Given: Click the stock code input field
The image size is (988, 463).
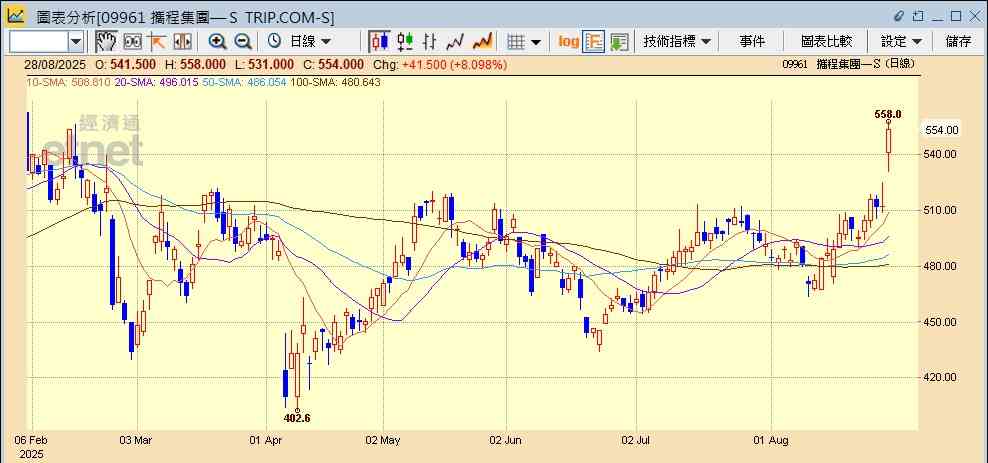Looking at the screenshot, I should click(x=39, y=42).
